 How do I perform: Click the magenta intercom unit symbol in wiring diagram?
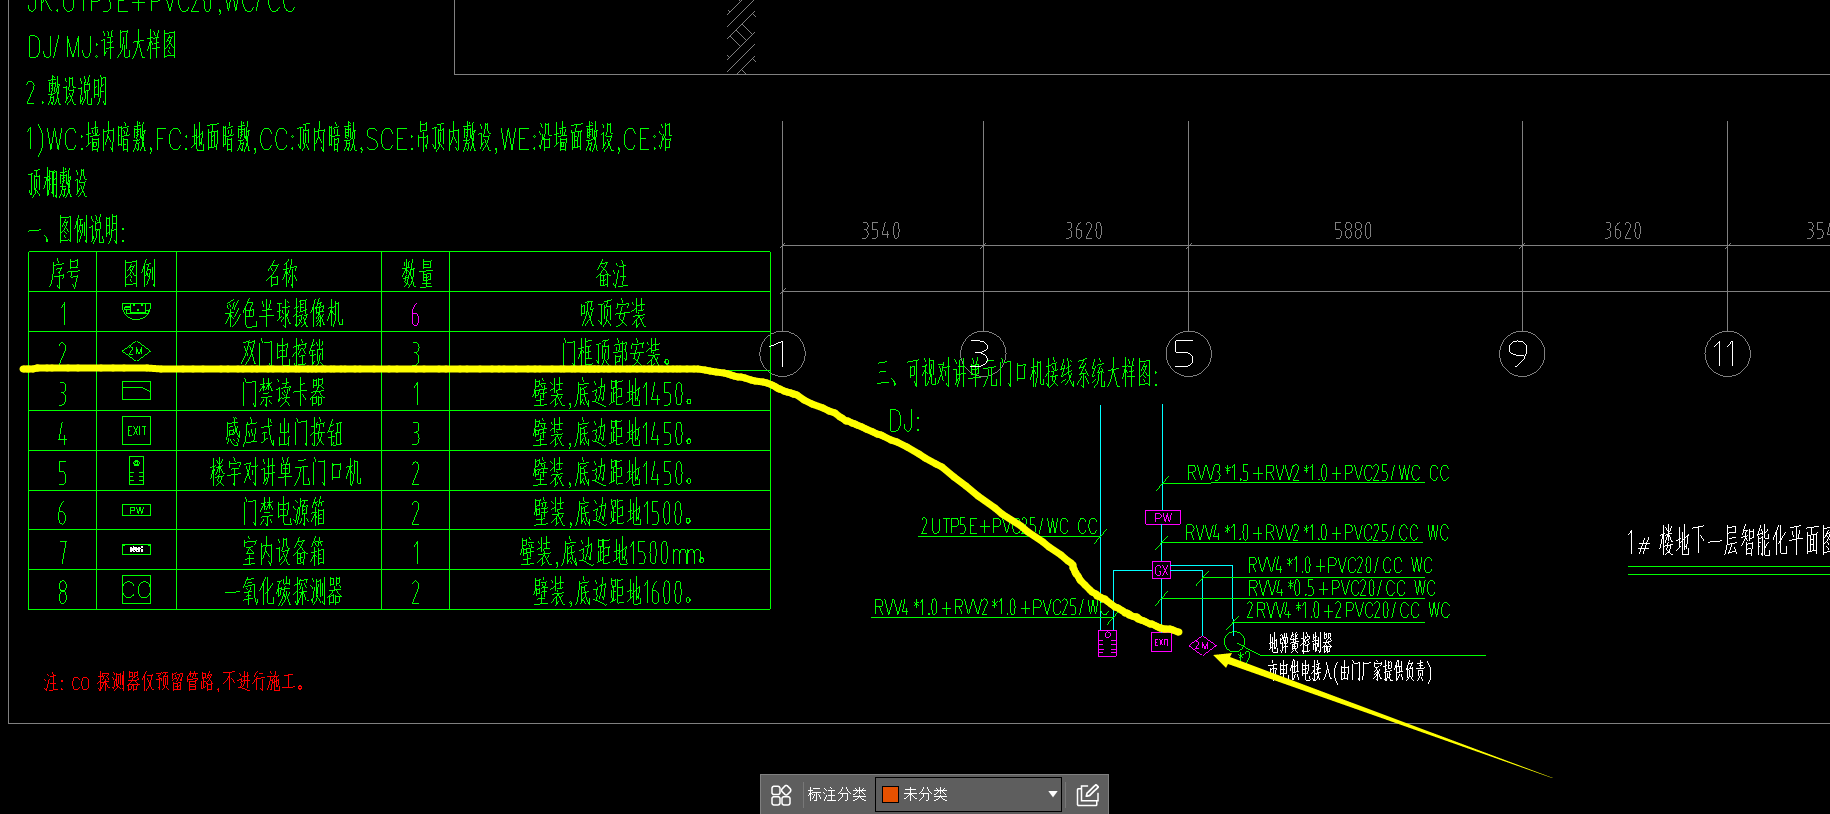click(x=1107, y=643)
